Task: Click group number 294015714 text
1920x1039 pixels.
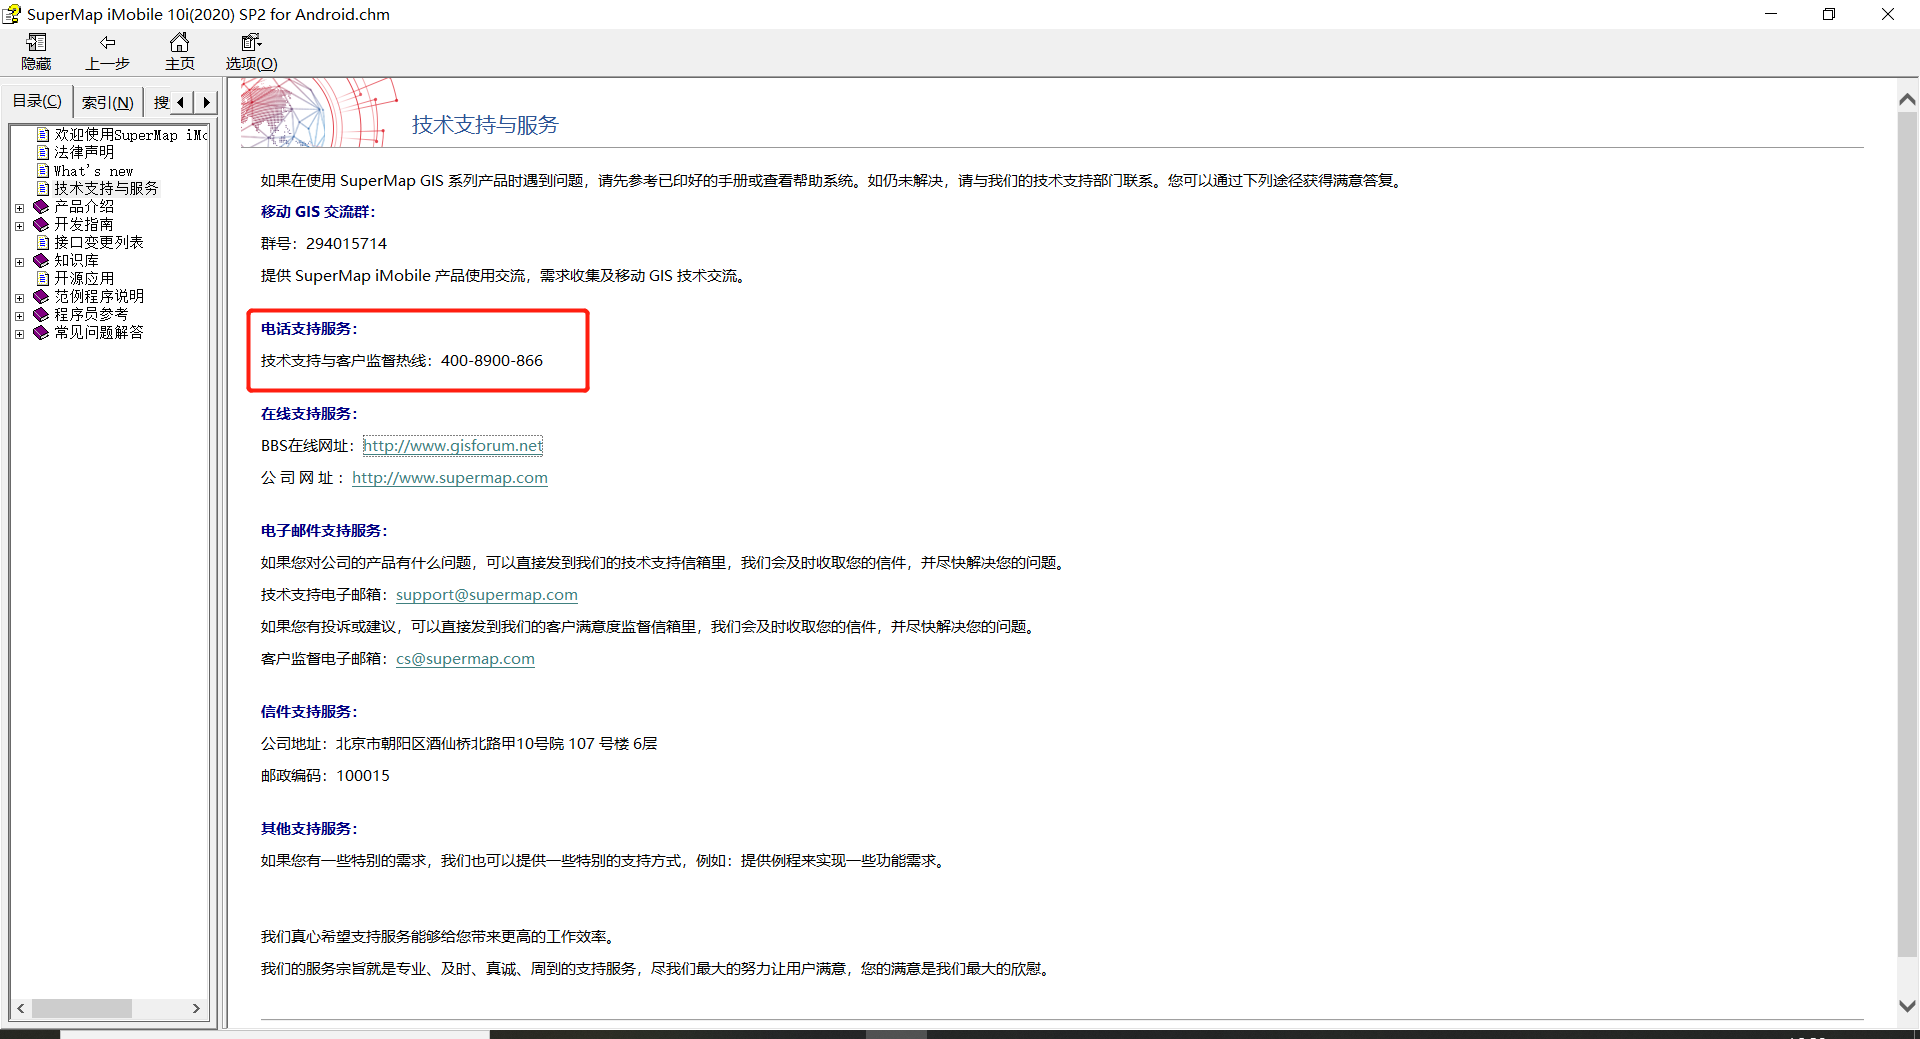Action: point(346,243)
